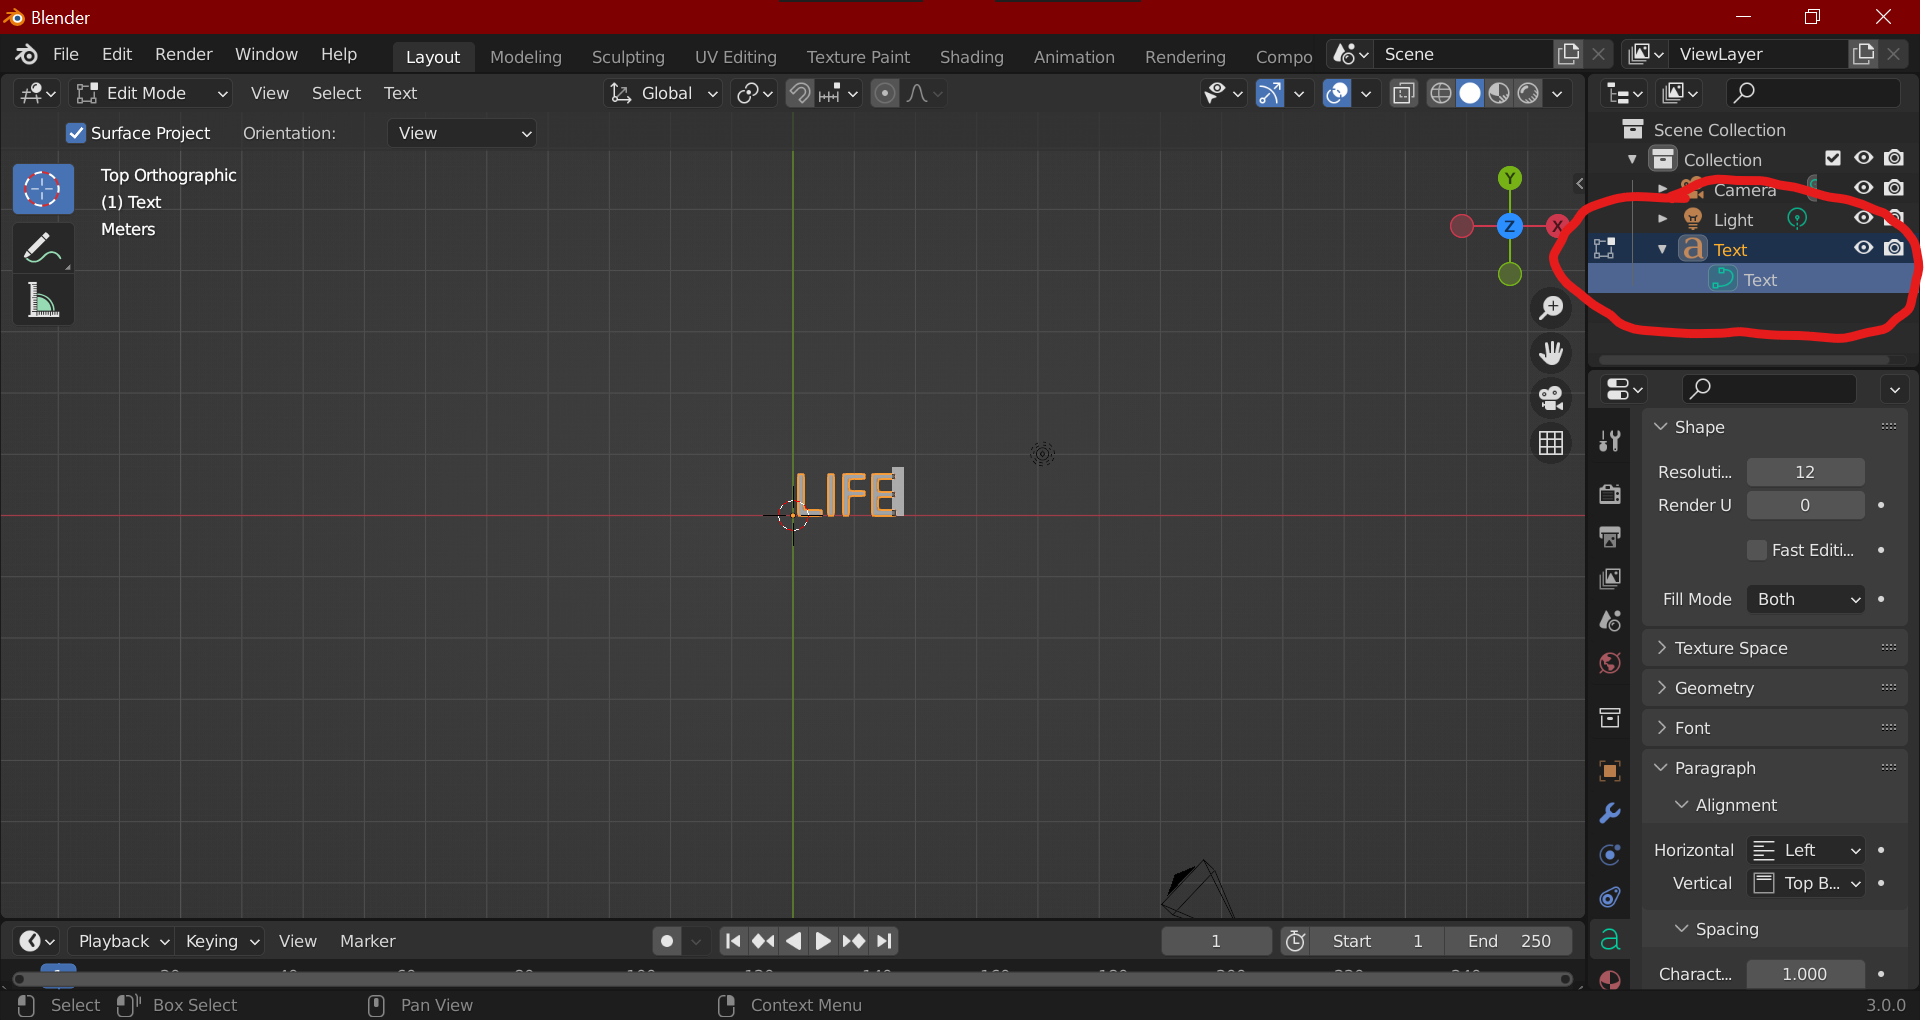
Task: Click the pan hand viewport icon
Action: click(1551, 353)
